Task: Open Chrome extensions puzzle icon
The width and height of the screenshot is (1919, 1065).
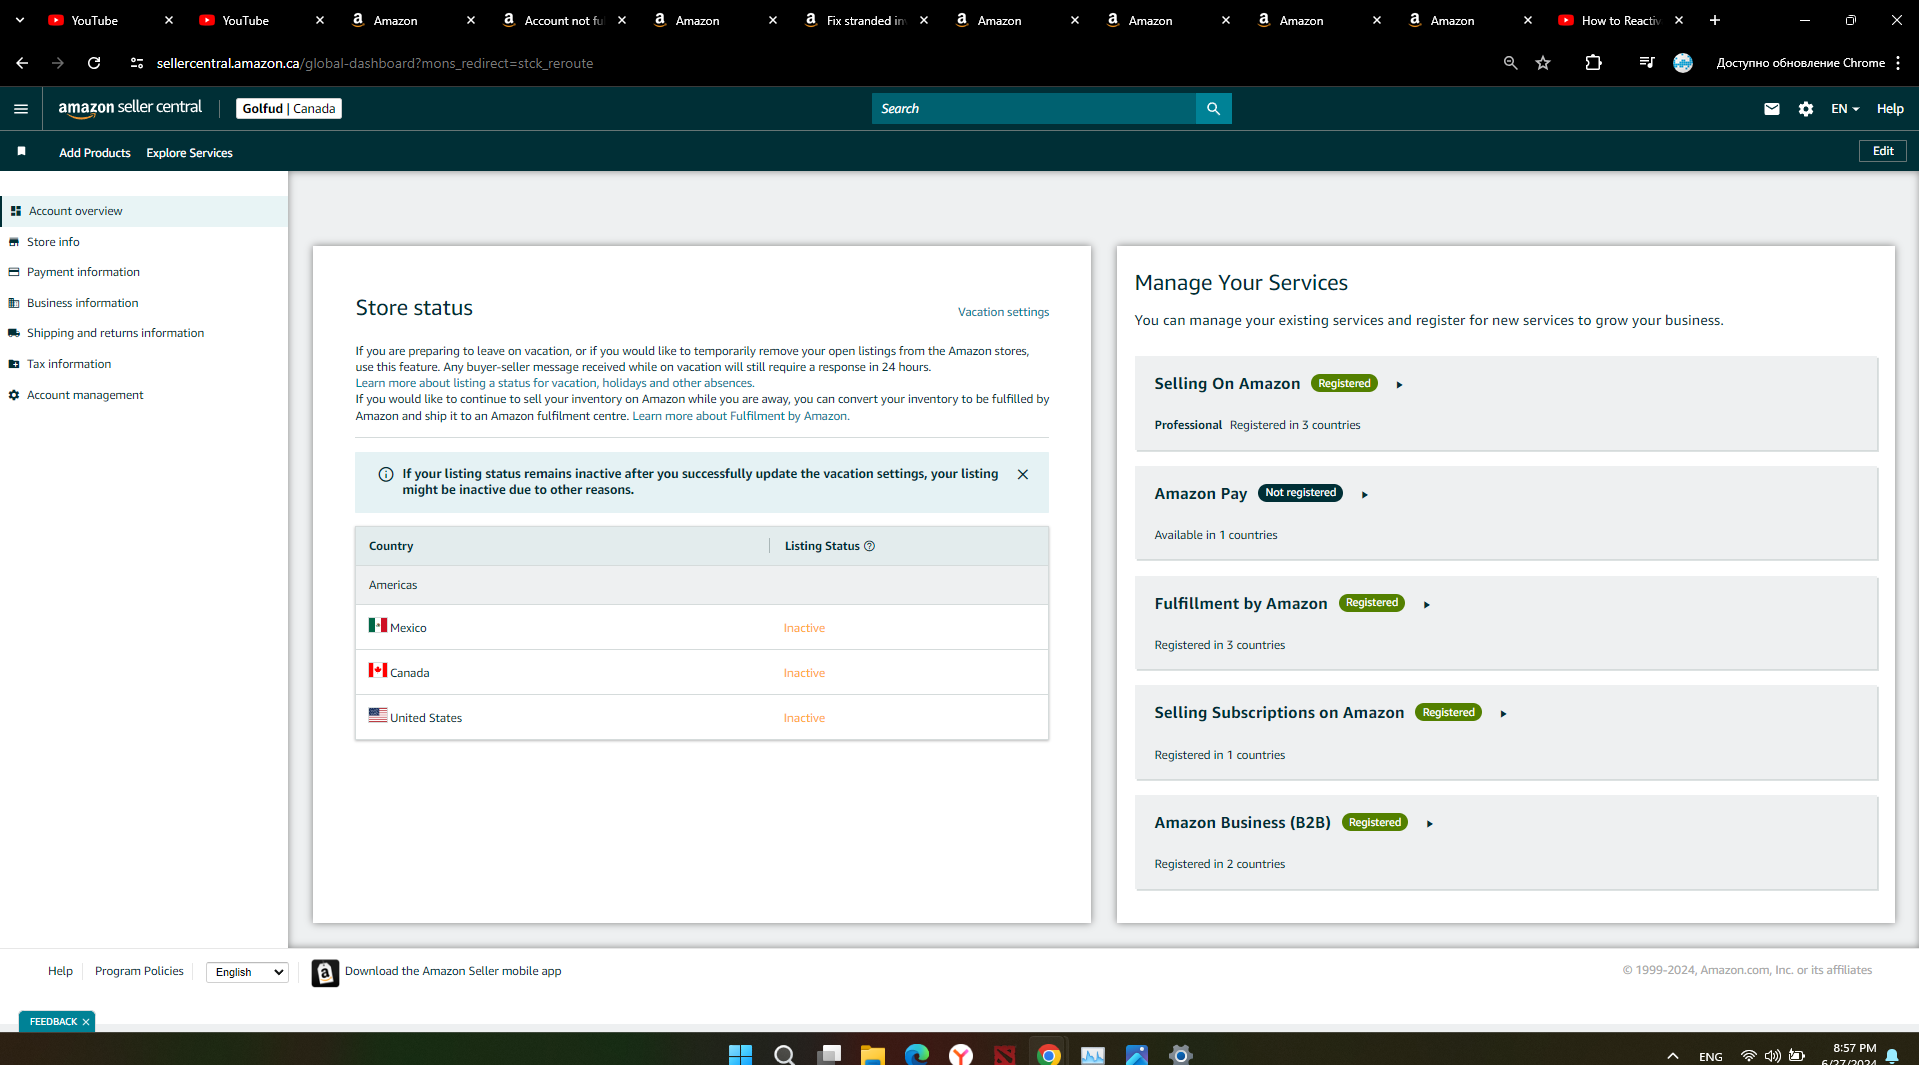Action: [x=1593, y=63]
